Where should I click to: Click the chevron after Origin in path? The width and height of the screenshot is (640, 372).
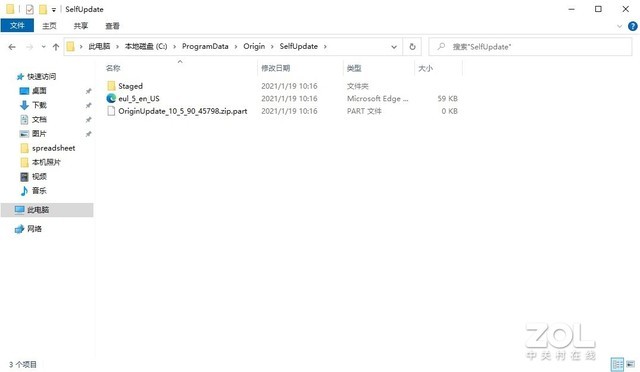[x=272, y=47]
